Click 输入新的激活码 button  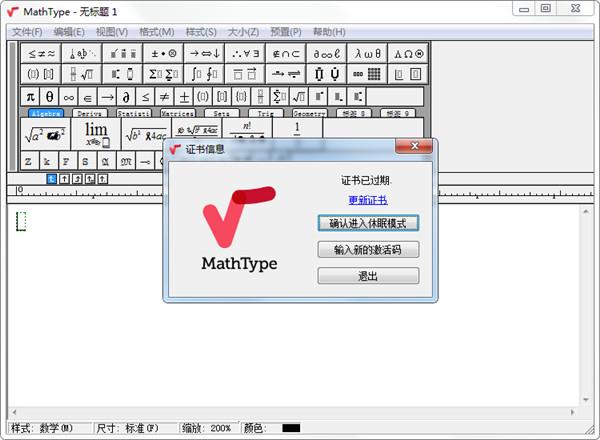[x=368, y=249]
